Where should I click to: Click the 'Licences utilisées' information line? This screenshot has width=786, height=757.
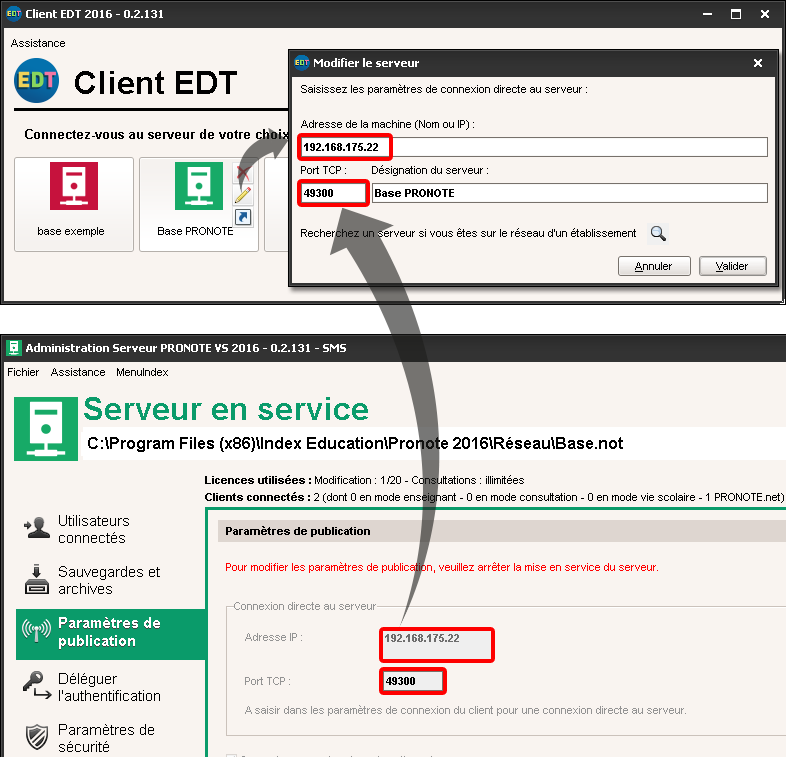[x=364, y=480]
